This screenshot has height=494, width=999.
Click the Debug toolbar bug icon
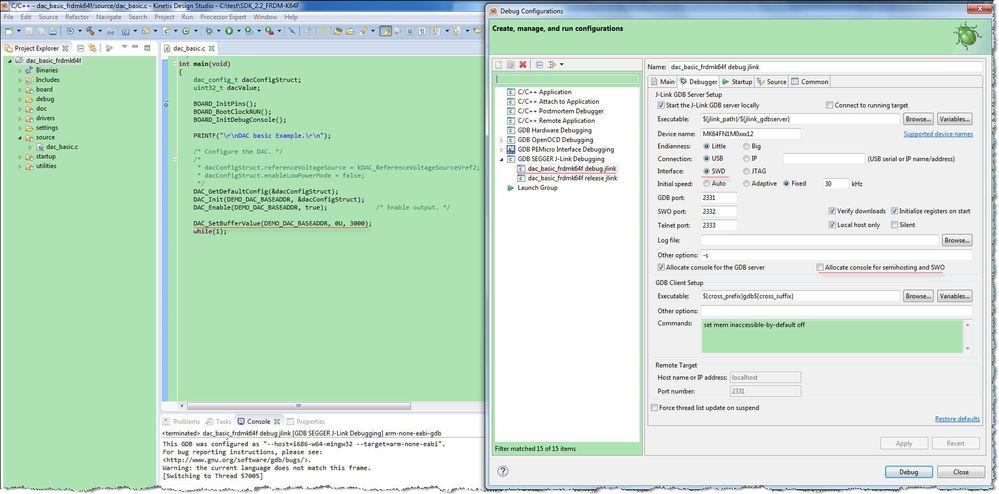coord(209,31)
